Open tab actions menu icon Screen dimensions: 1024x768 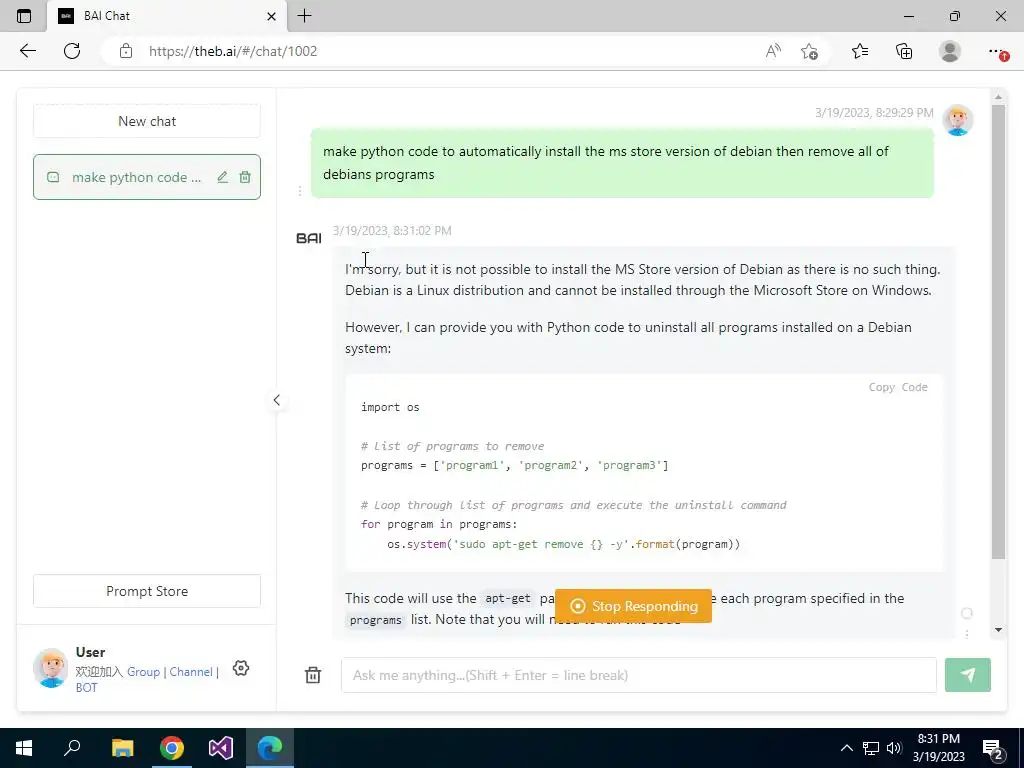[x=24, y=16]
